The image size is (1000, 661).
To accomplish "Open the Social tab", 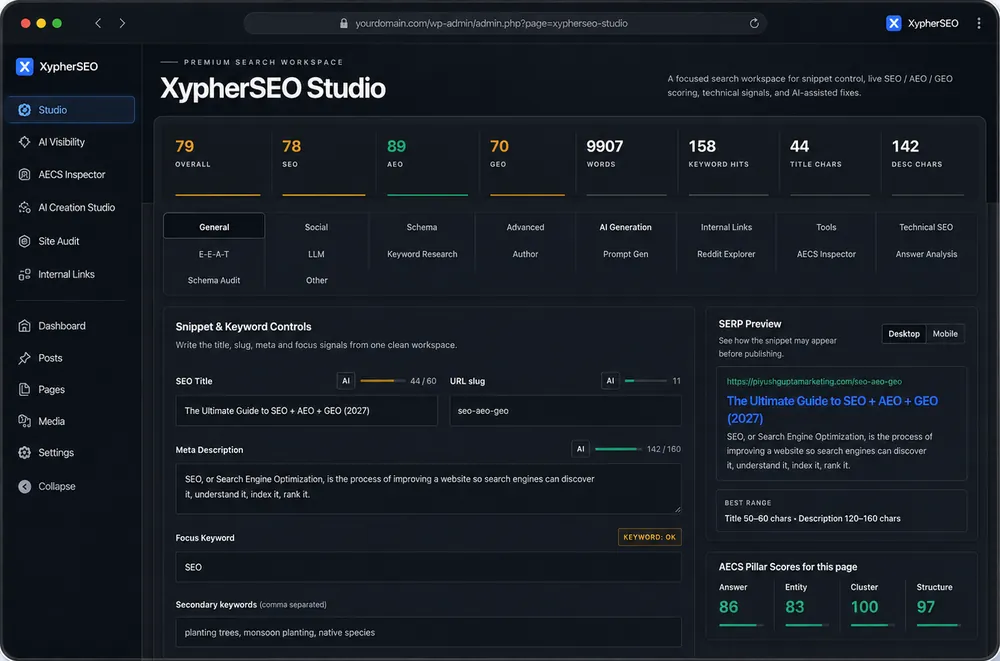I will tap(316, 227).
